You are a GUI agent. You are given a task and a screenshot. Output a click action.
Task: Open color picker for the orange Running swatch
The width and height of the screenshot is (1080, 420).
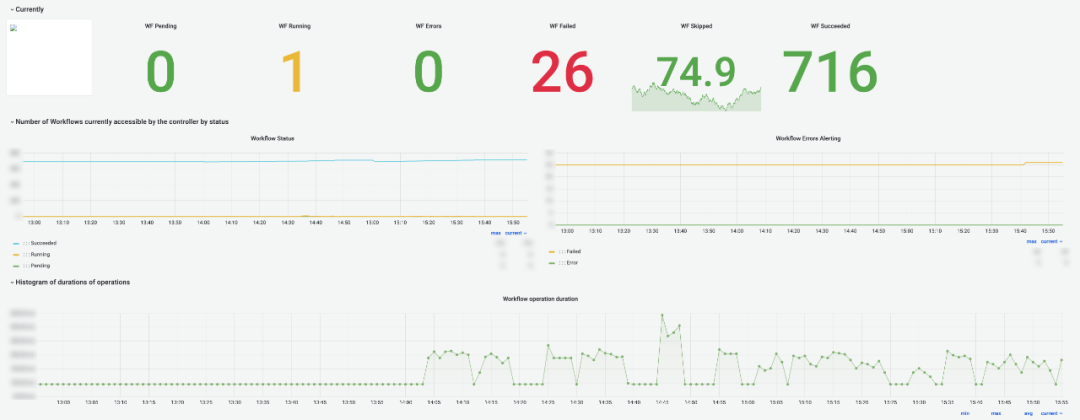click(x=16, y=254)
